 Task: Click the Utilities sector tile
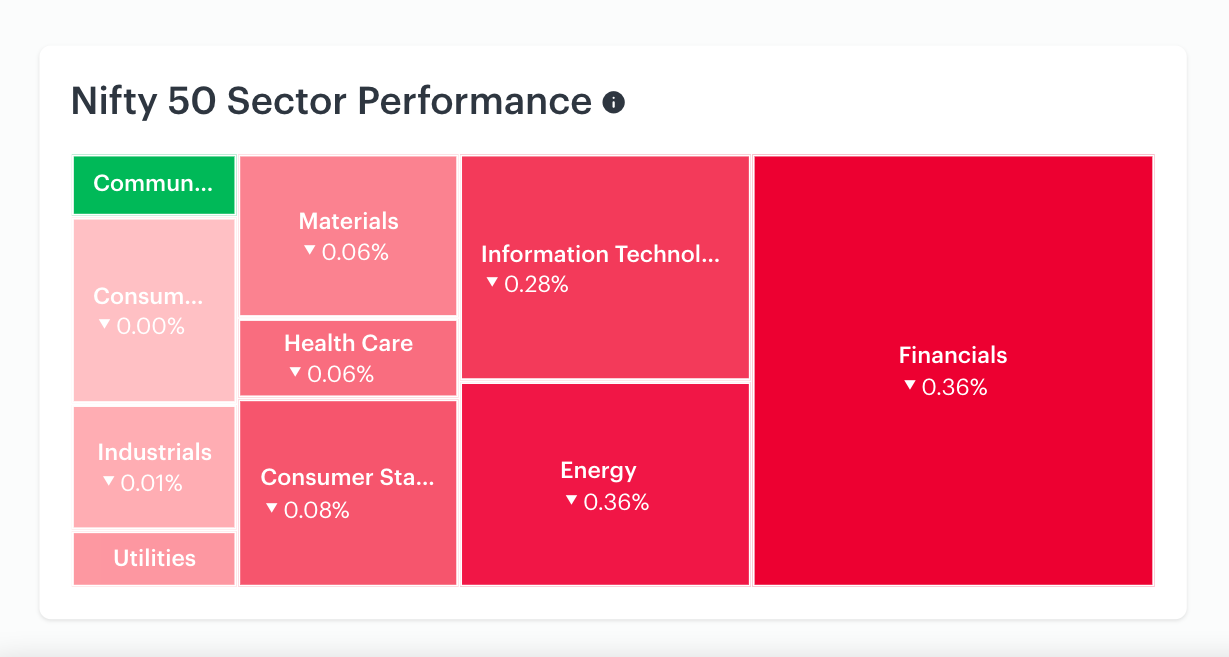point(154,559)
